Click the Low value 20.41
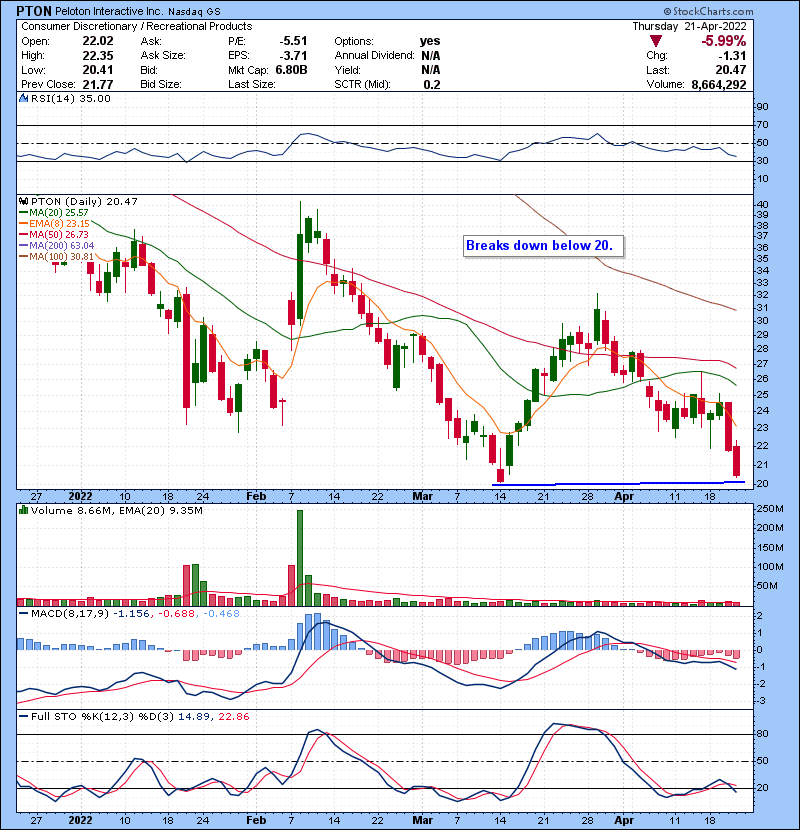This screenshot has width=800, height=830. [98, 70]
